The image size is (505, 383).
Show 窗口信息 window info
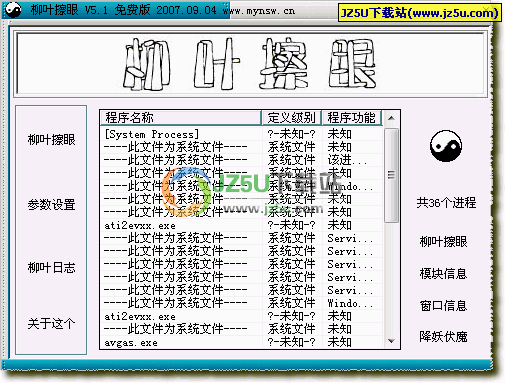pyautogui.click(x=443, y=305)
